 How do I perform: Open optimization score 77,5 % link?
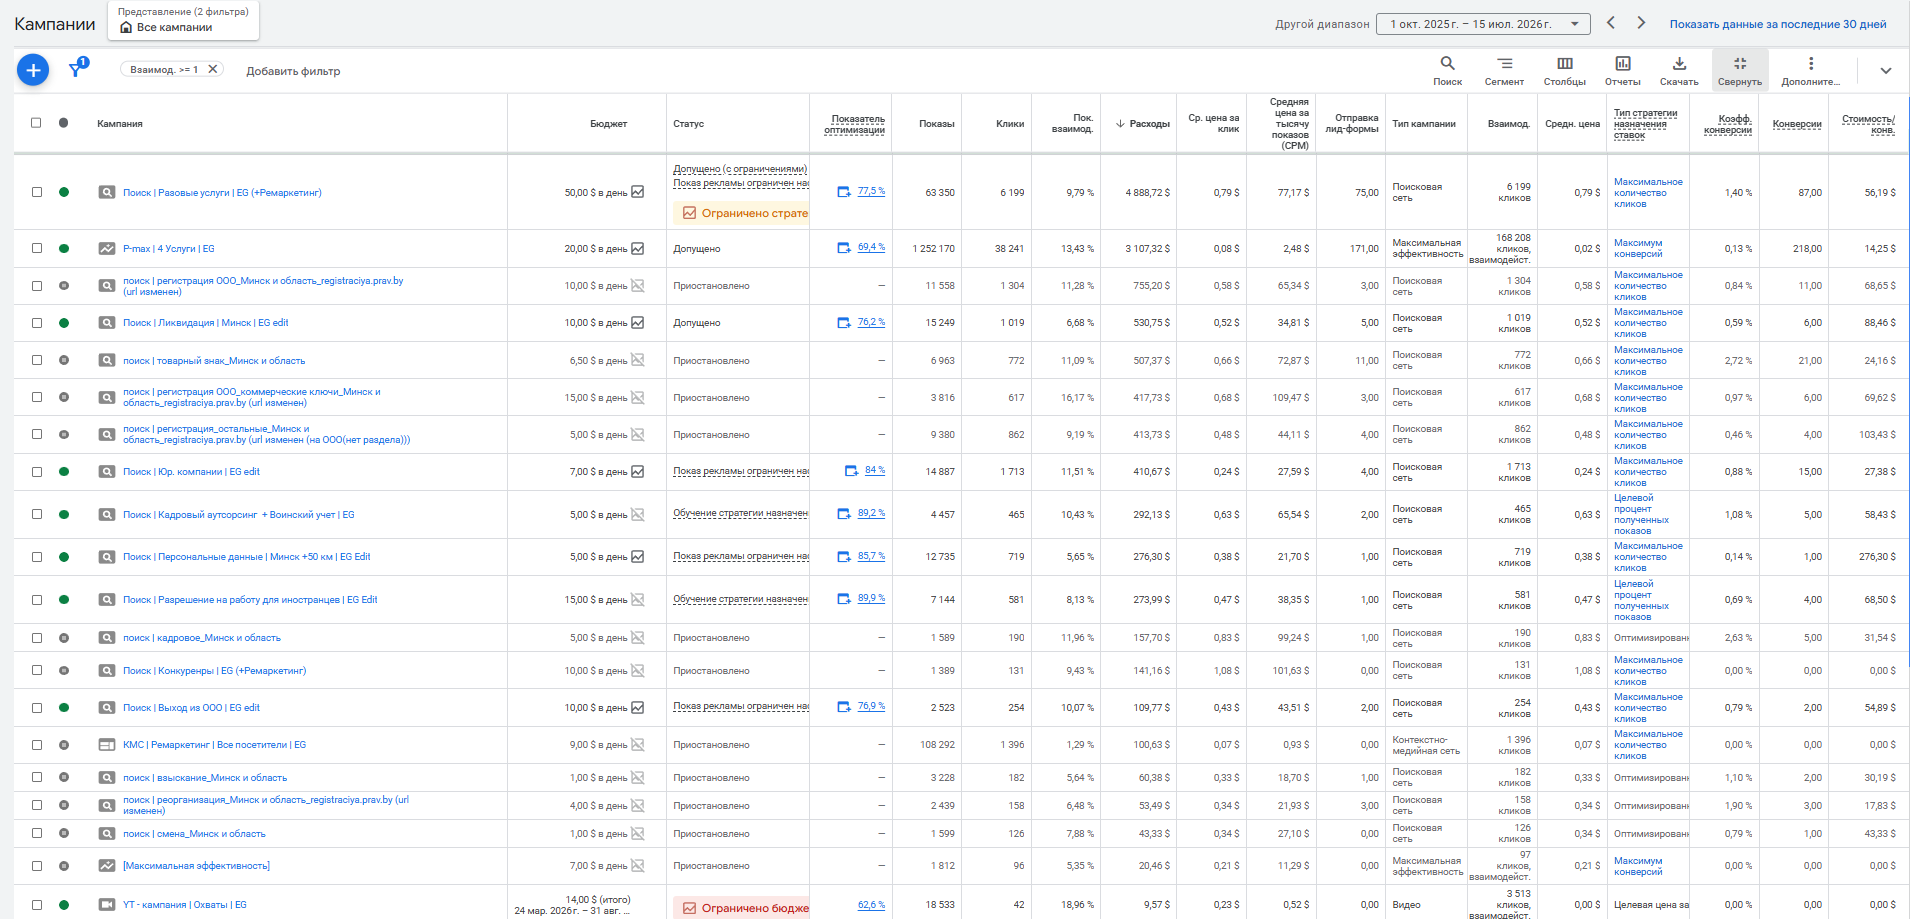coord(871,191)
